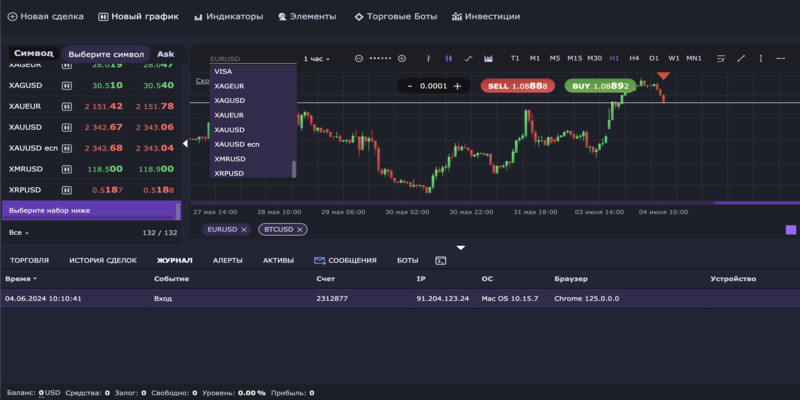This screenshot has height=400, width=800.
Task: Open the chart objects list icon
Action: (x=721, y=59)
